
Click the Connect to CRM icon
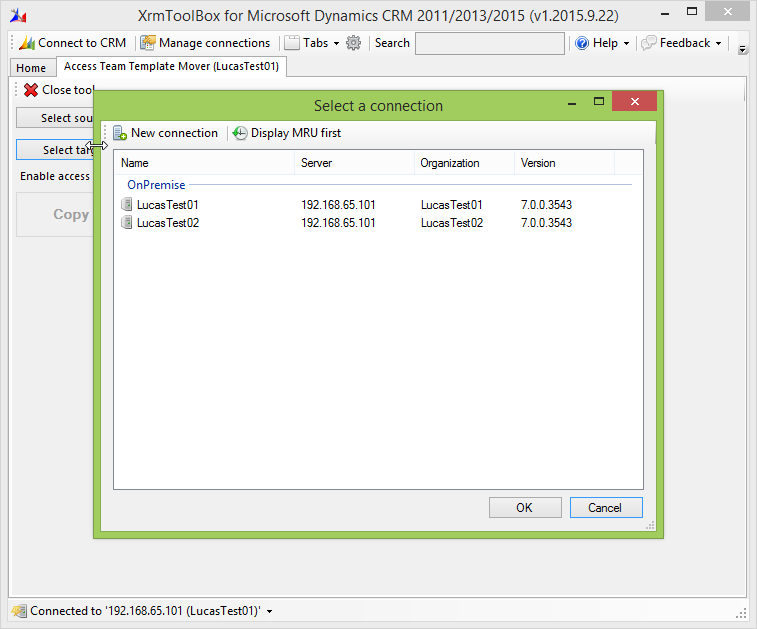(x=27, y=43)
